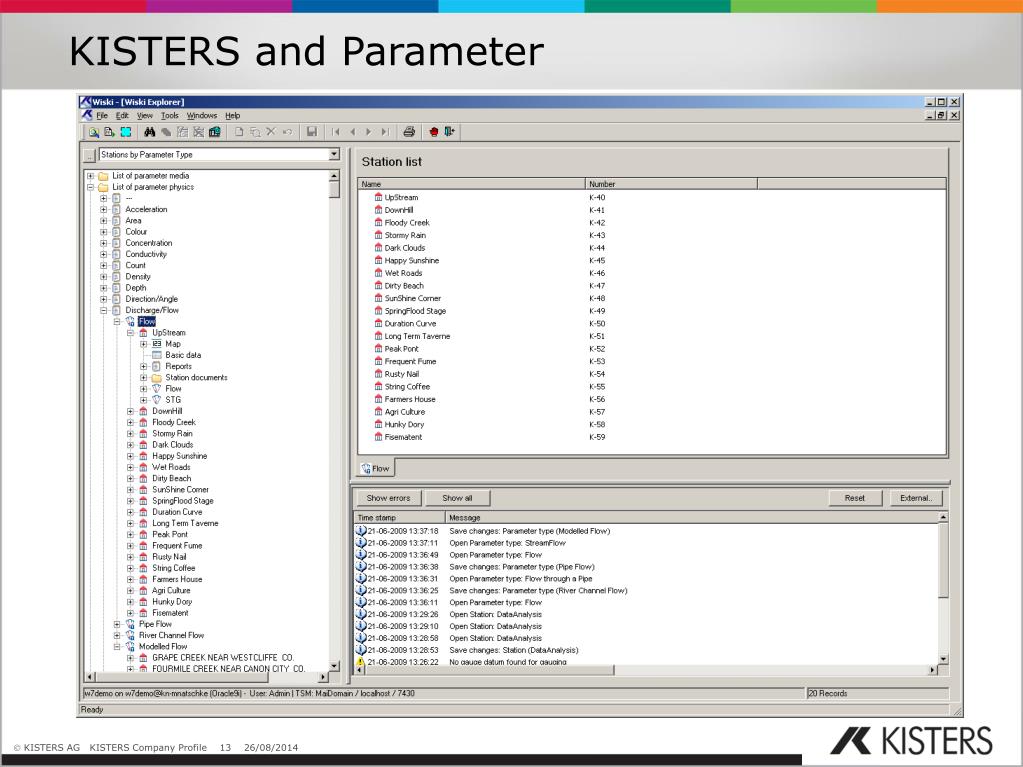Click the Show all button
Screen dimensions: 1023x767
coord(457,498)
